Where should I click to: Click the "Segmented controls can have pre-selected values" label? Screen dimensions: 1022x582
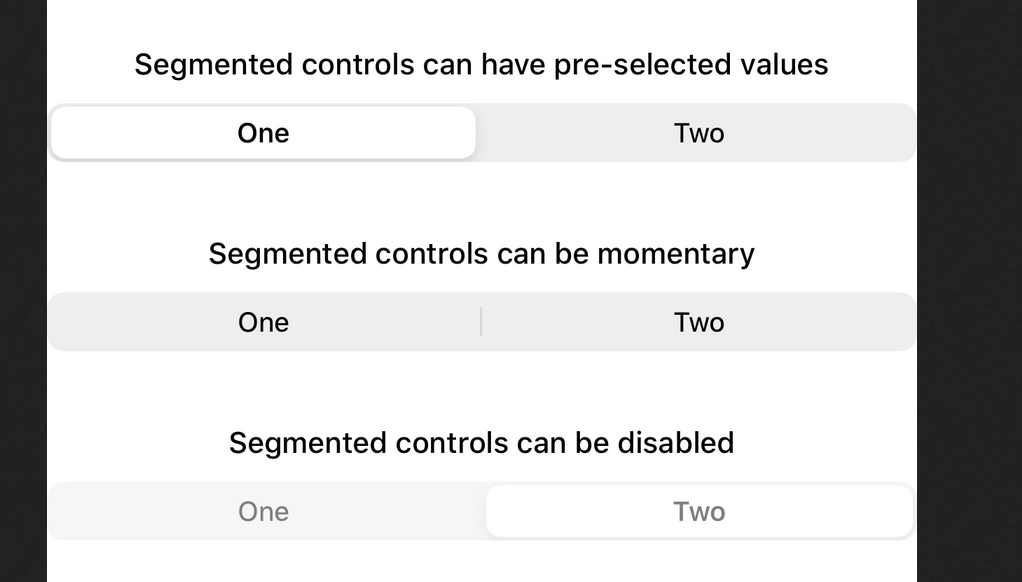click(482, 64)
